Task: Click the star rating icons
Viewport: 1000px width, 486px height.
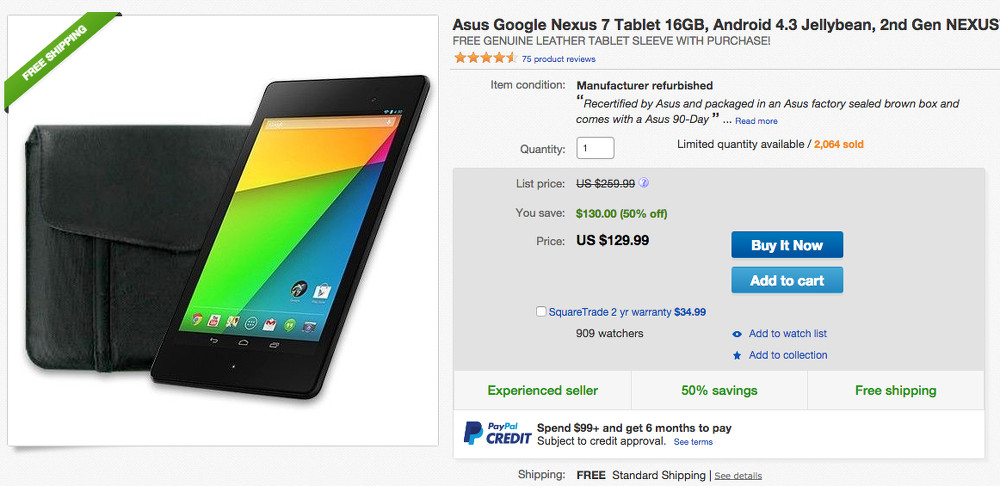Action: pos(485,58)
